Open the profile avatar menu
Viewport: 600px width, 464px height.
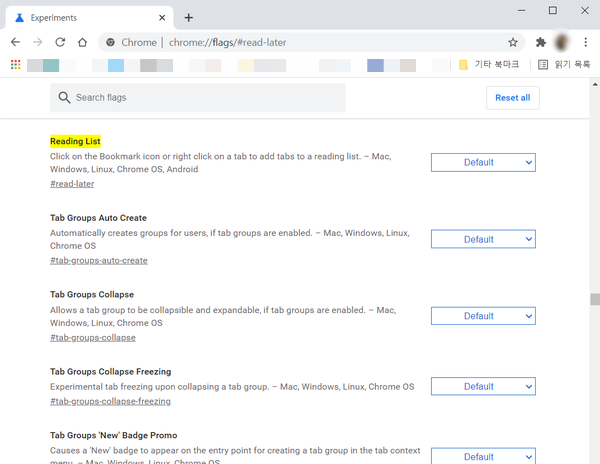click(x=562, y=42)
